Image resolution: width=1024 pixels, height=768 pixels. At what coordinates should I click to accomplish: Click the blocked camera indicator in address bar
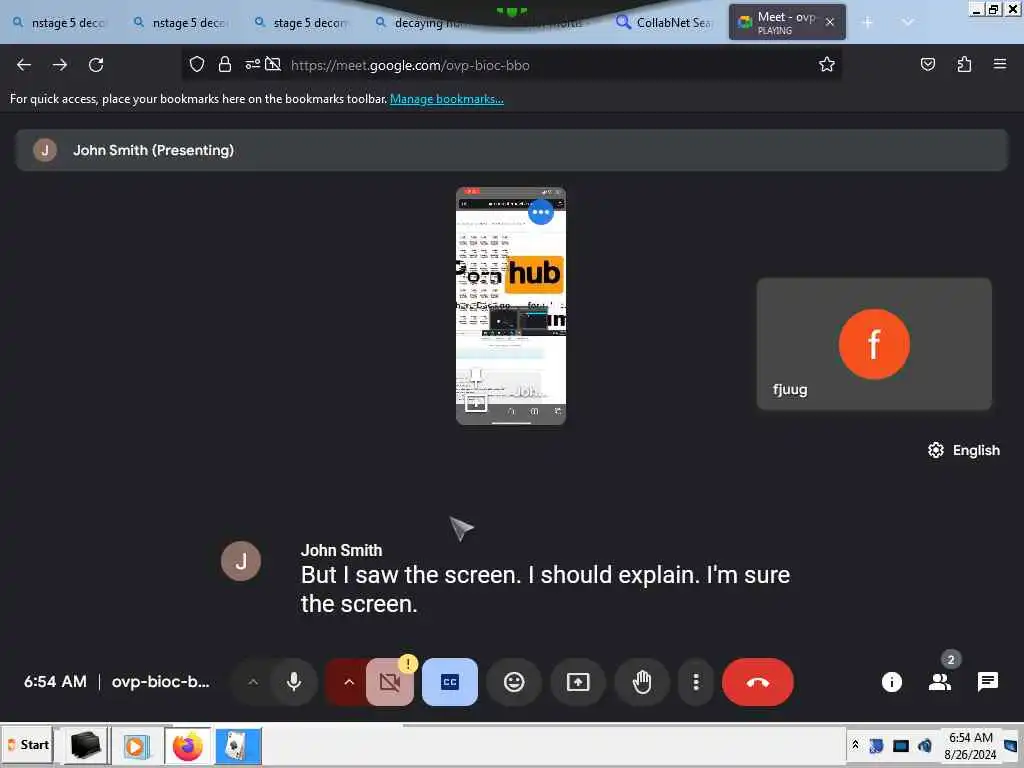273,65
